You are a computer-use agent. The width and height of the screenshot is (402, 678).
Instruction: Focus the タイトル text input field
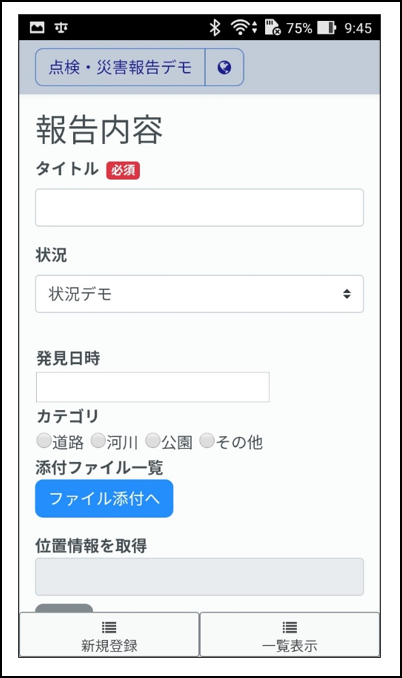tap(199, 208)
